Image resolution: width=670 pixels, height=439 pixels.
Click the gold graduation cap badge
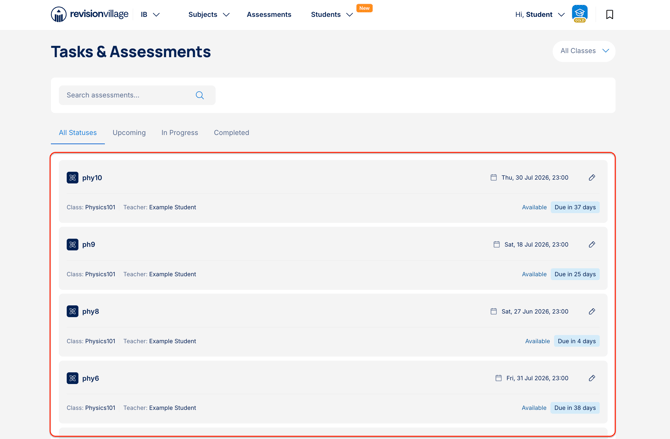(x=579, y=14)
